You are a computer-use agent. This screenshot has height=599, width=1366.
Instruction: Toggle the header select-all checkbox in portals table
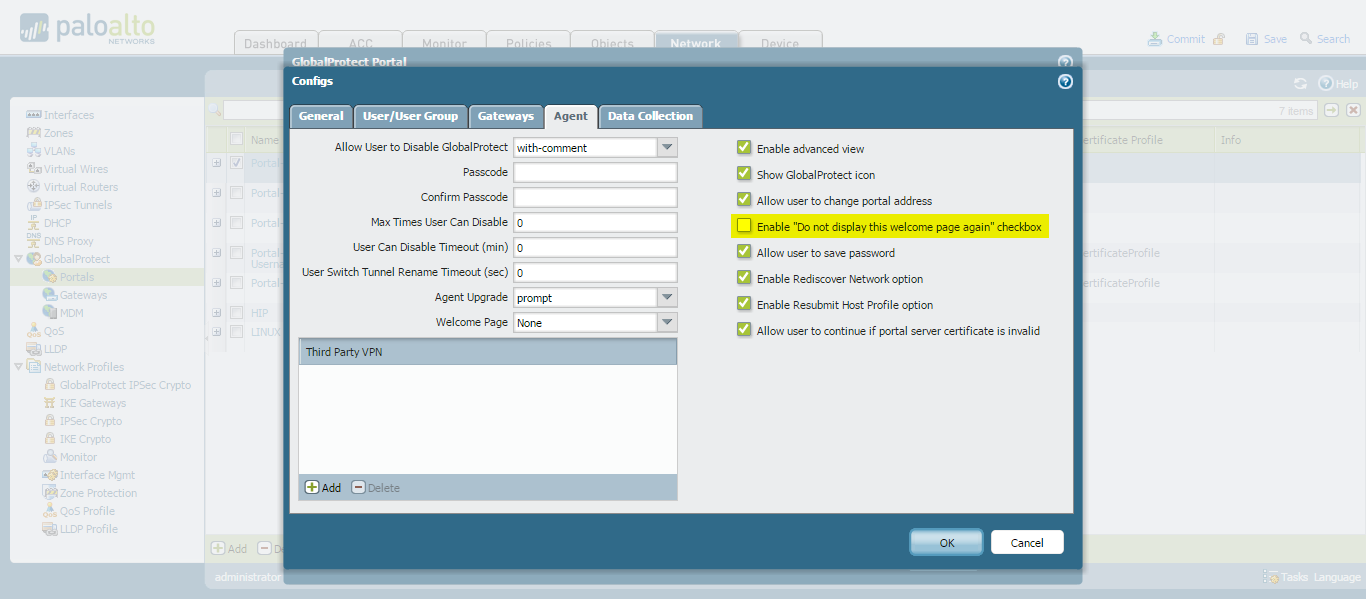(x=236, y=140)
